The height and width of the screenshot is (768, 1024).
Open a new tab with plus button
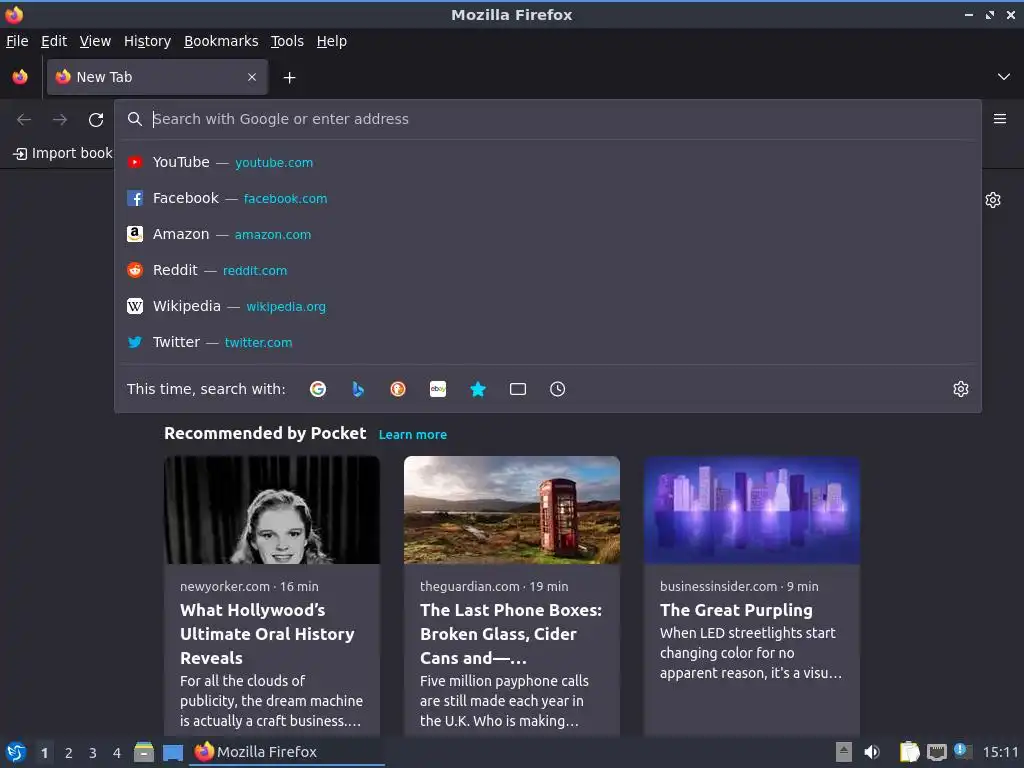click(289, 78)
